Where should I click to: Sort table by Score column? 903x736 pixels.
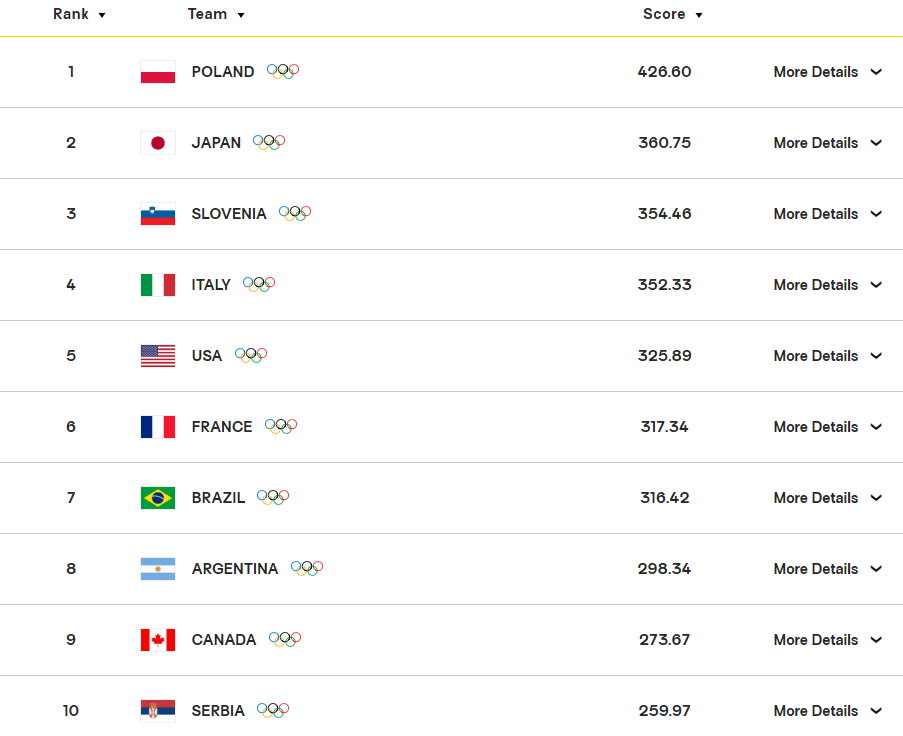672,14
